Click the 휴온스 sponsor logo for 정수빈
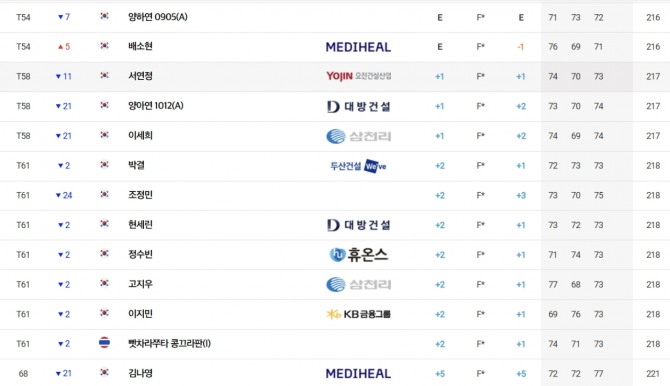The image size is (670, 386). pos(359,255)
